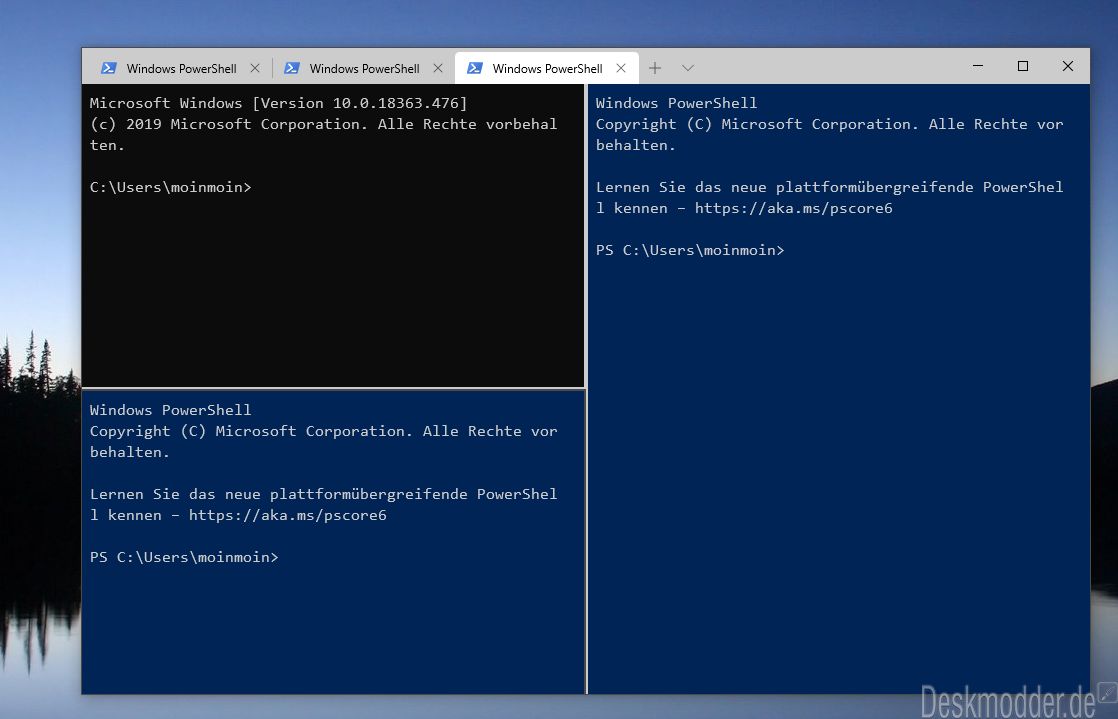Click PowerShell icon on the third tab
Viewport: 1118px width, 719px height.
475,68
